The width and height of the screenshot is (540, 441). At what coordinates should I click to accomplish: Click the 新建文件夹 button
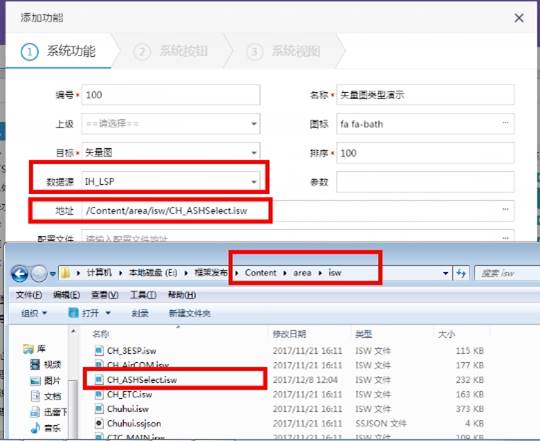tap(189, 313)
